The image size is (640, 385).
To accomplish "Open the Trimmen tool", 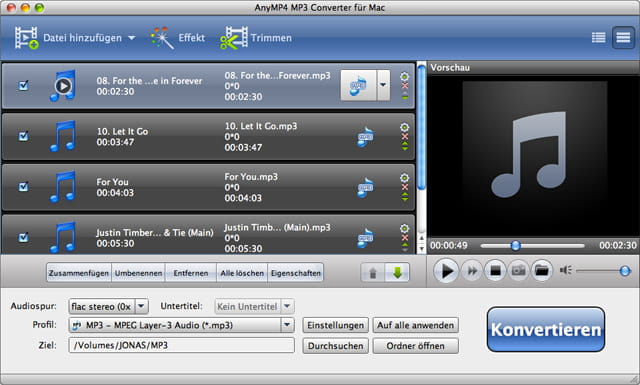I will (x=256, y=38).
